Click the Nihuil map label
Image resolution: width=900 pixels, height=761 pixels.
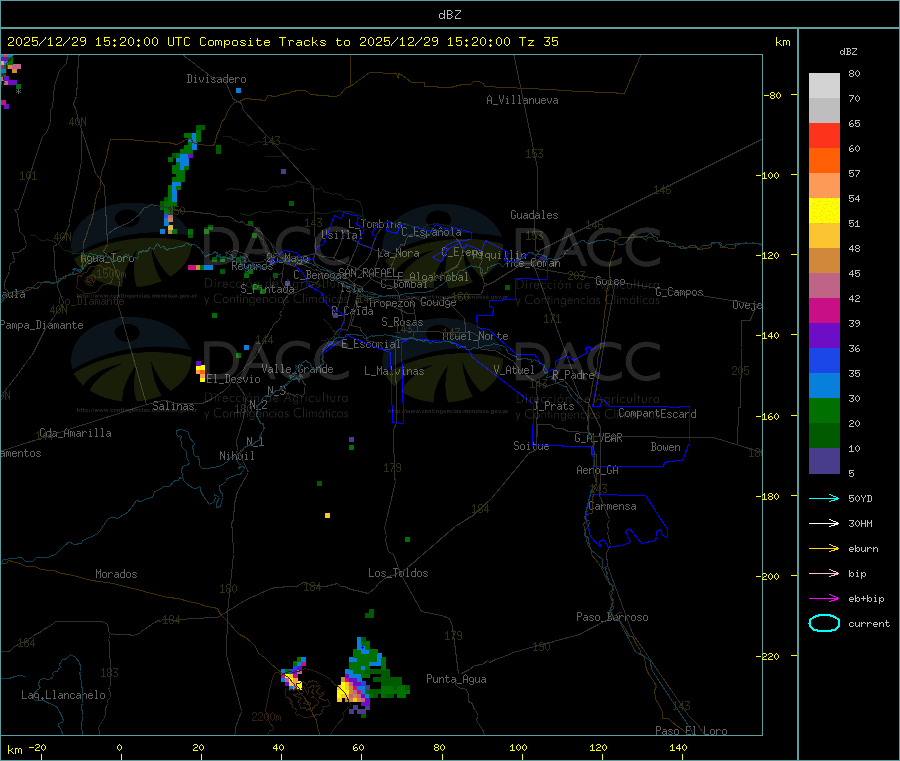point(237,456)
